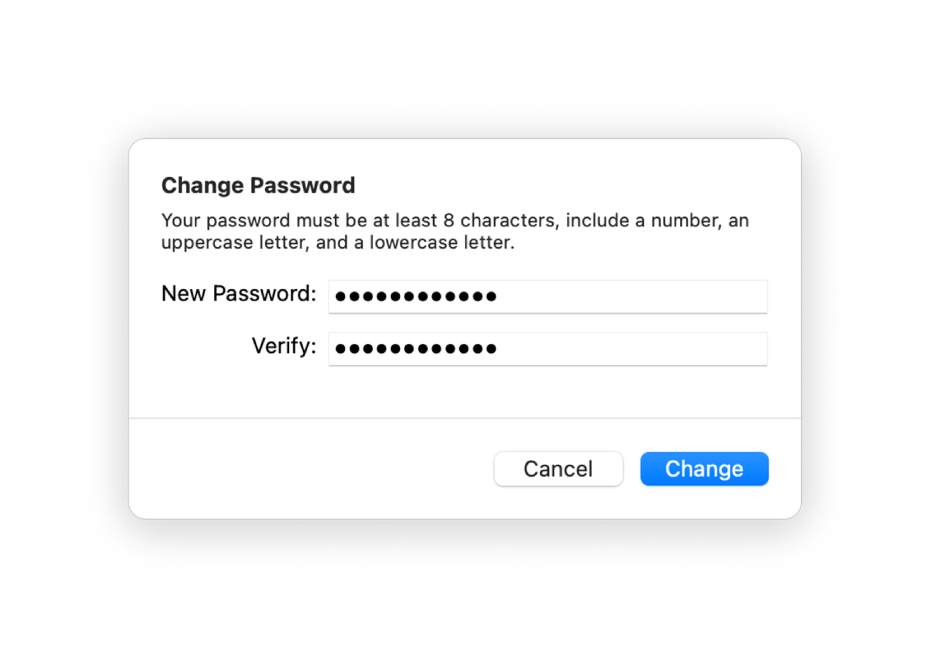Confirm with the blue Change button

coord(704,469)
